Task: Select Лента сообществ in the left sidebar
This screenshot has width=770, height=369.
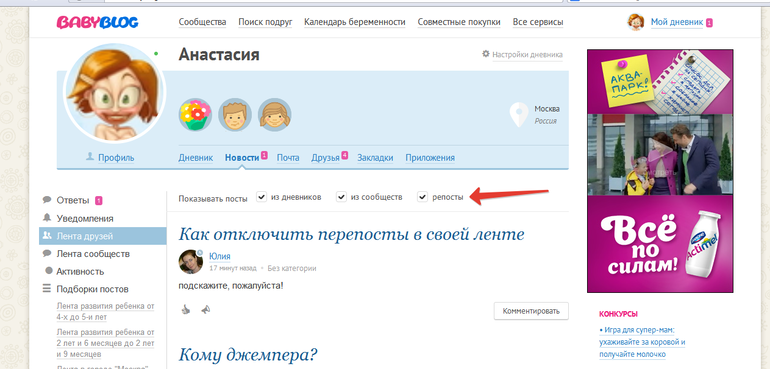Action: 93,254
